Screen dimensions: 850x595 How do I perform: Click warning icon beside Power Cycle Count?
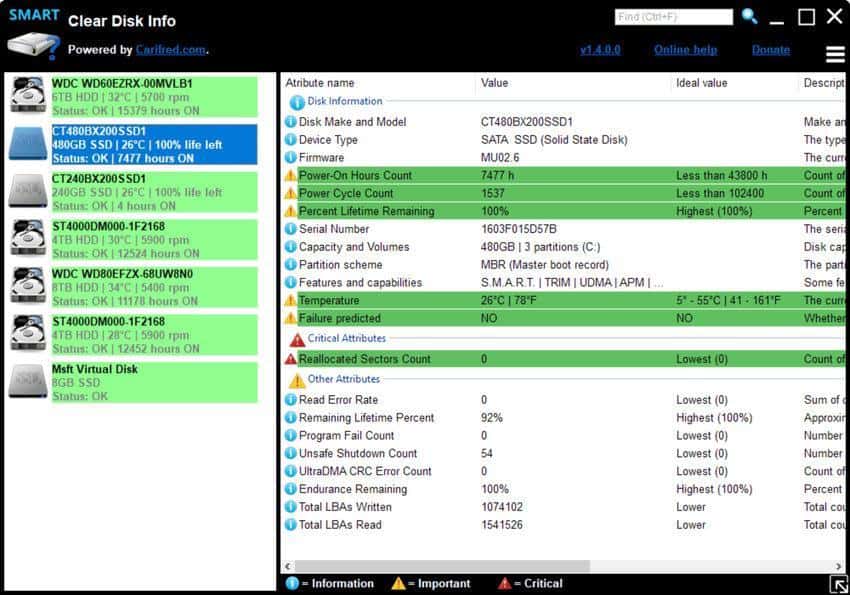(x=291, y=193)
